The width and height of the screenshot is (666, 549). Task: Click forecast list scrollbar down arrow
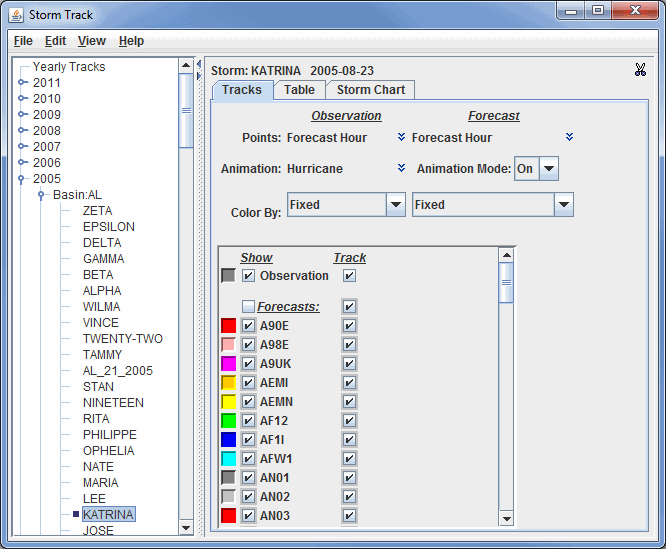coord(506,518)
